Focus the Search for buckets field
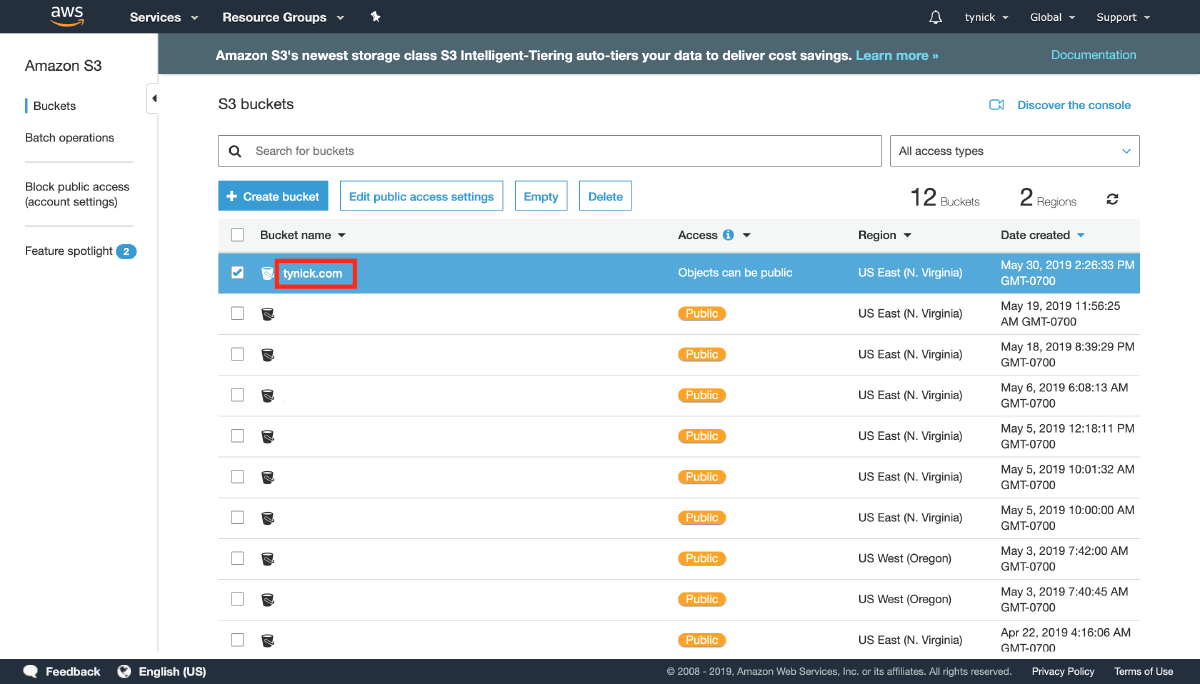 pyautogui.click(x=550, y=151)
